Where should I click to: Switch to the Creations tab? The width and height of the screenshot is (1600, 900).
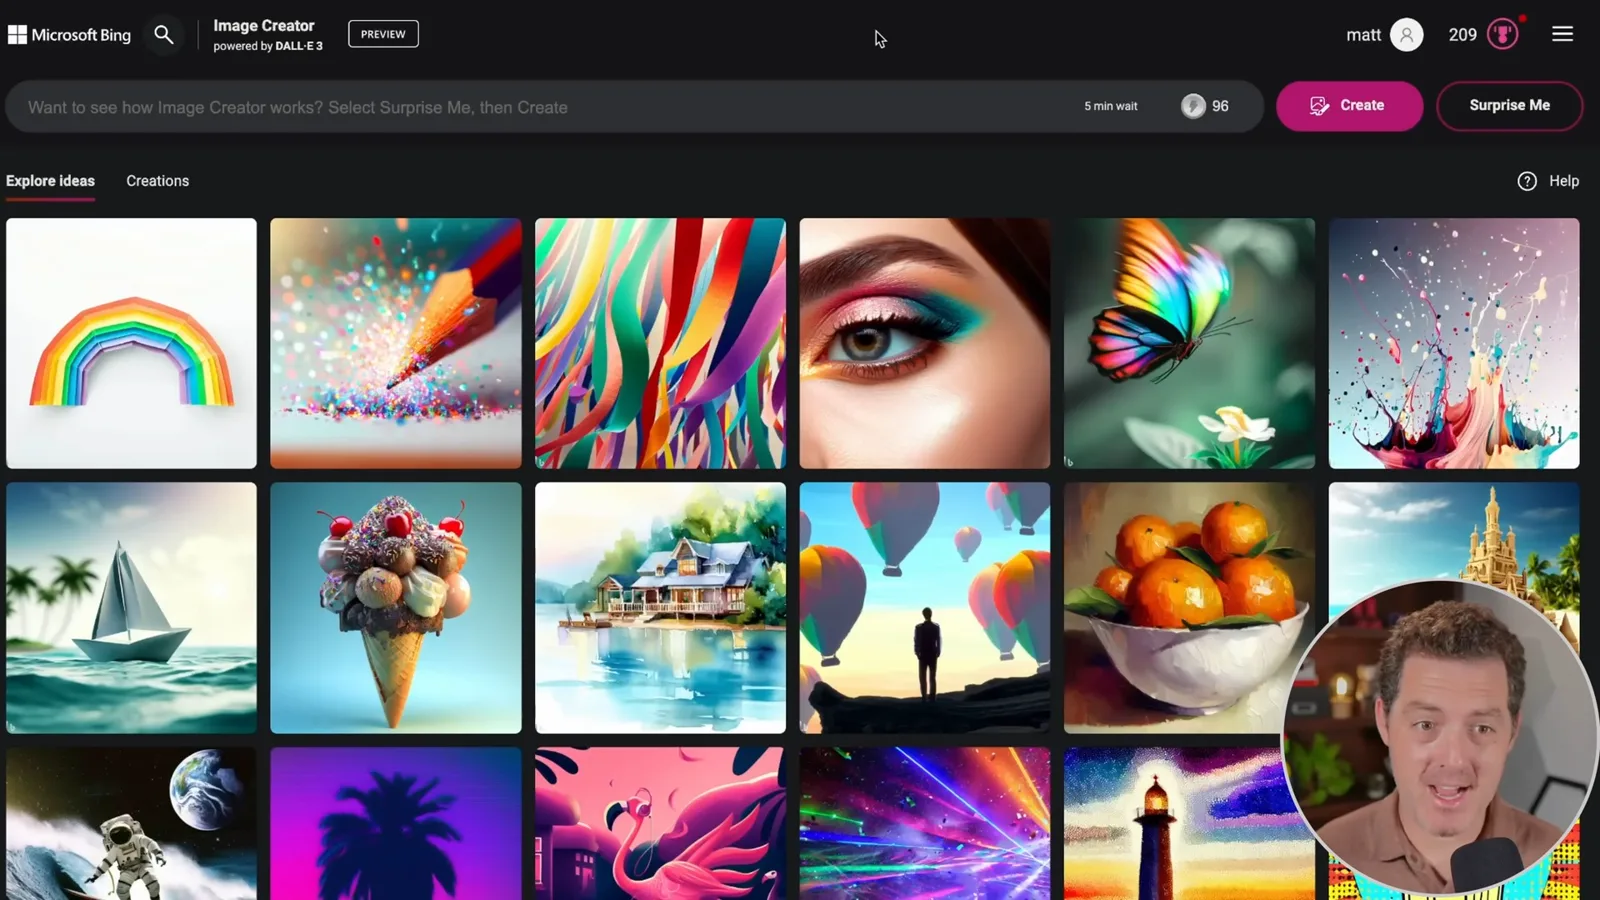coord(157,181)
